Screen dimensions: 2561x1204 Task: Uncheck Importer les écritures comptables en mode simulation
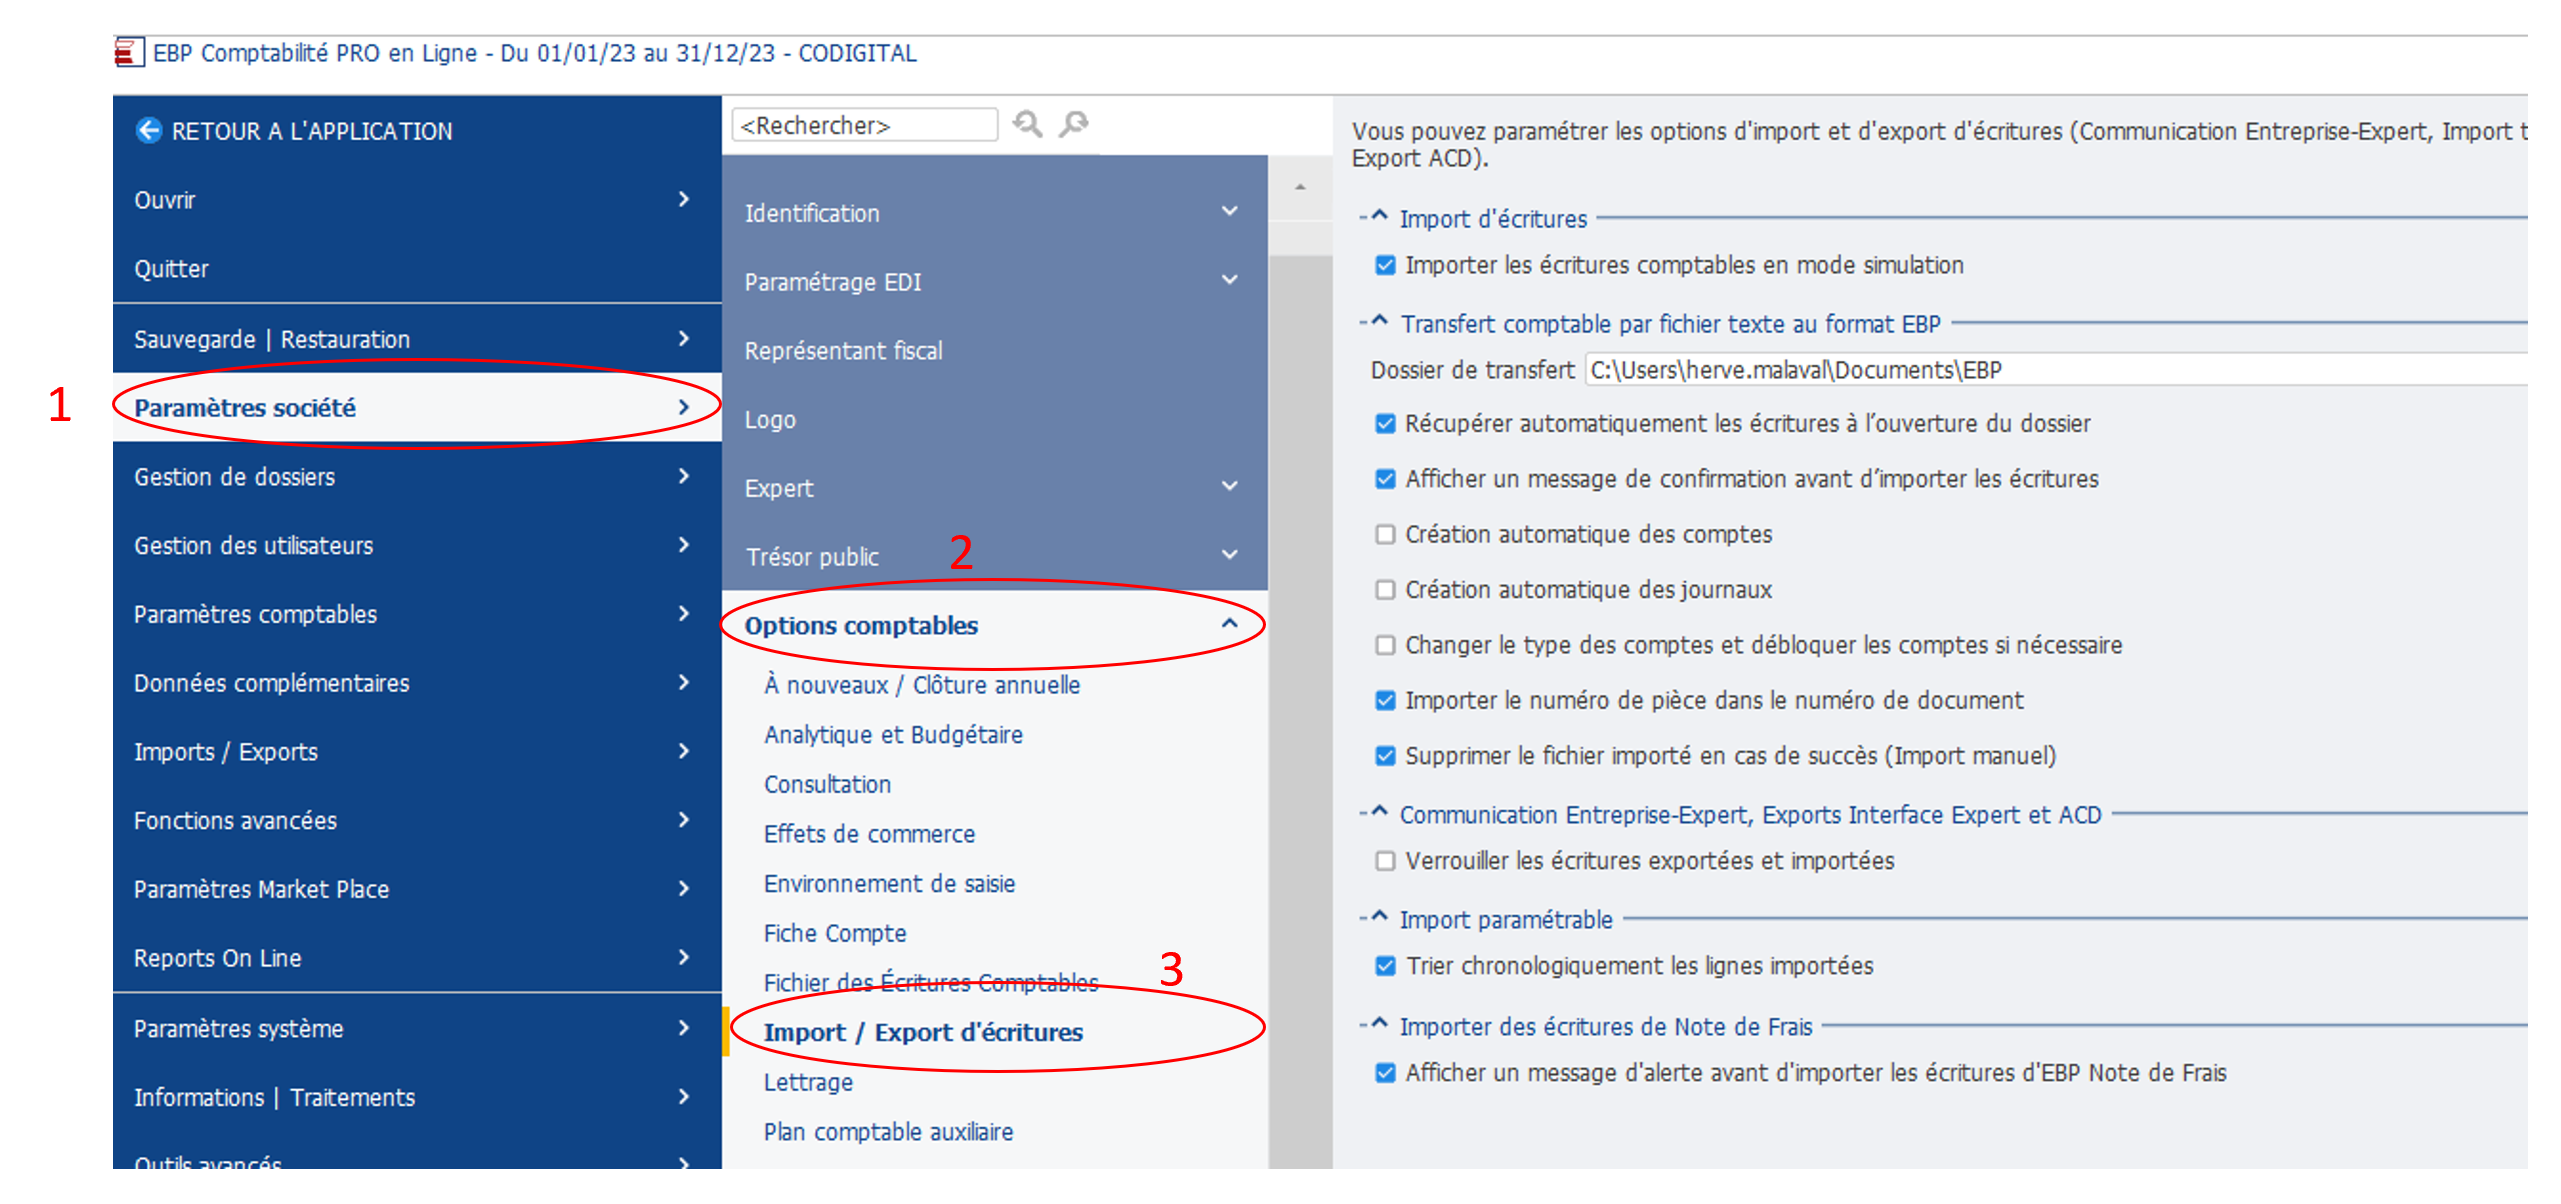[x=1385, y=265]
